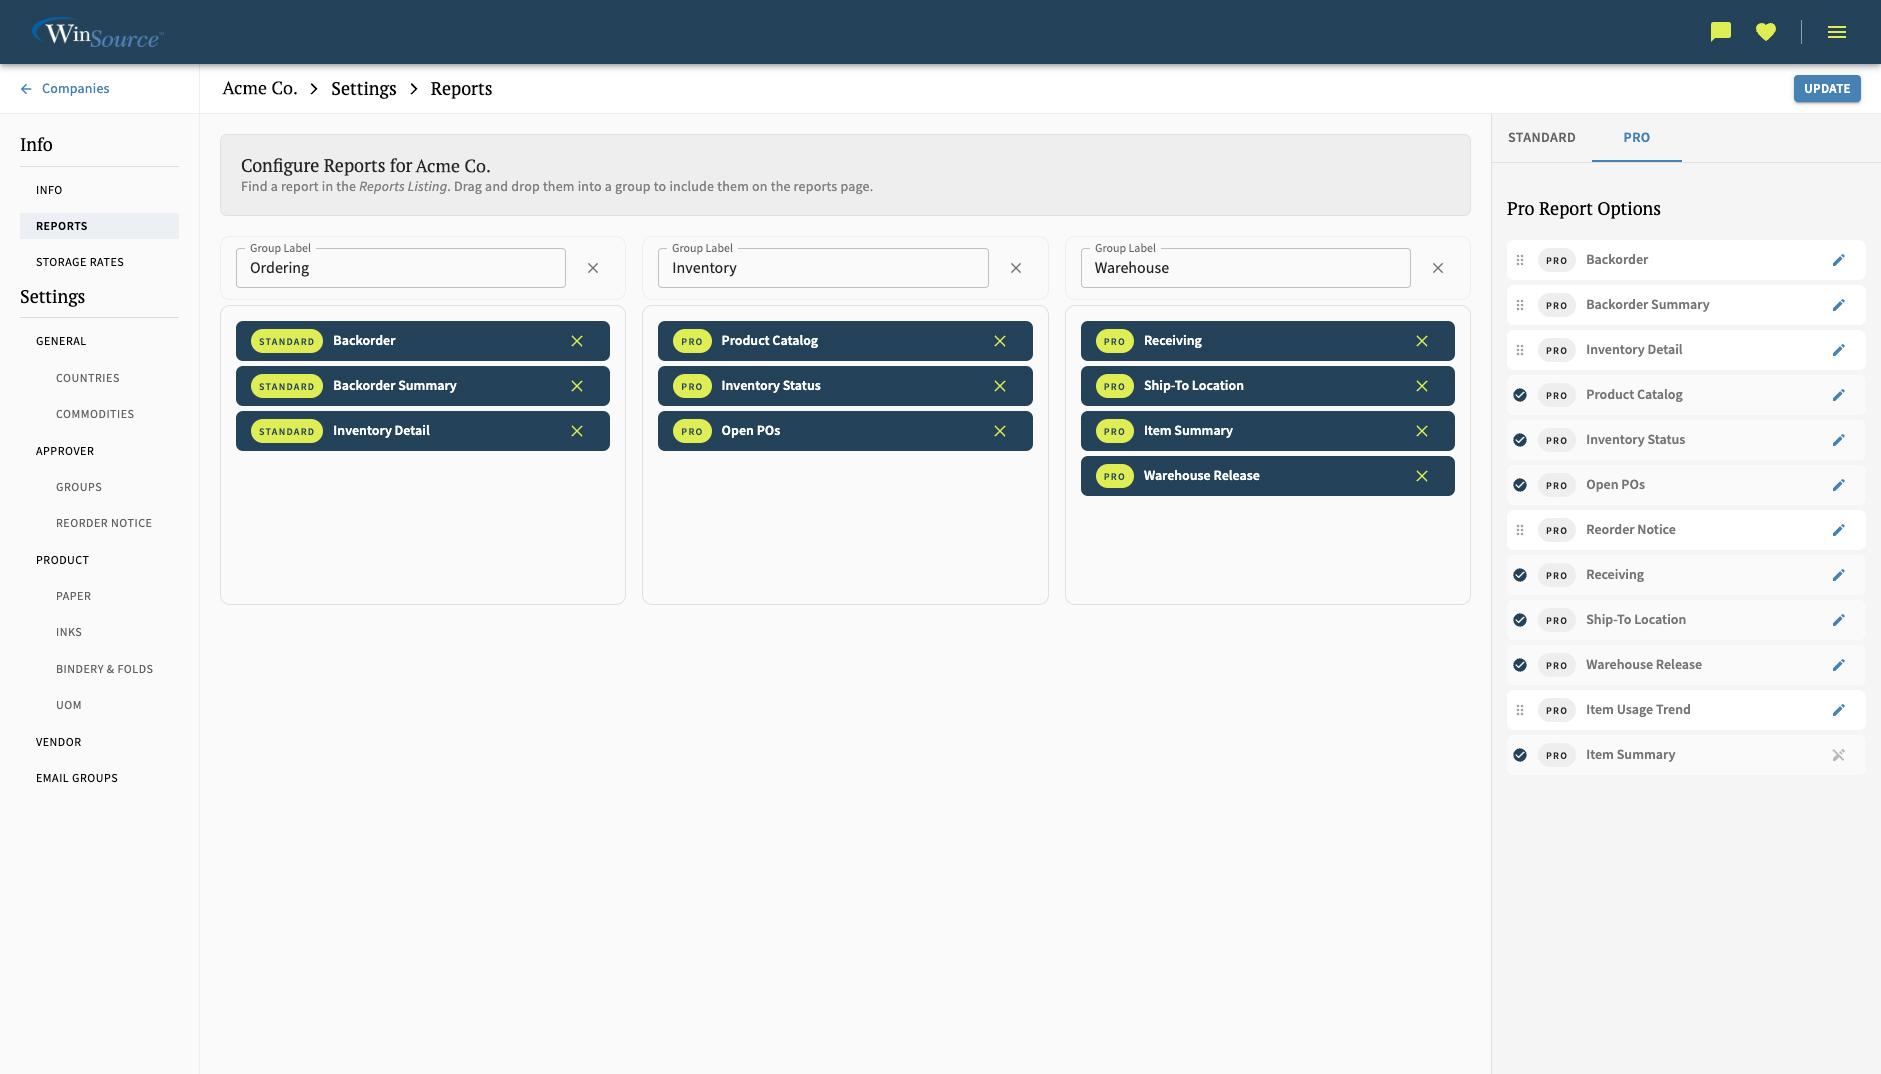
Task: Edit Warehouse Release using its pencil icon
Action: click(1839, 665)
